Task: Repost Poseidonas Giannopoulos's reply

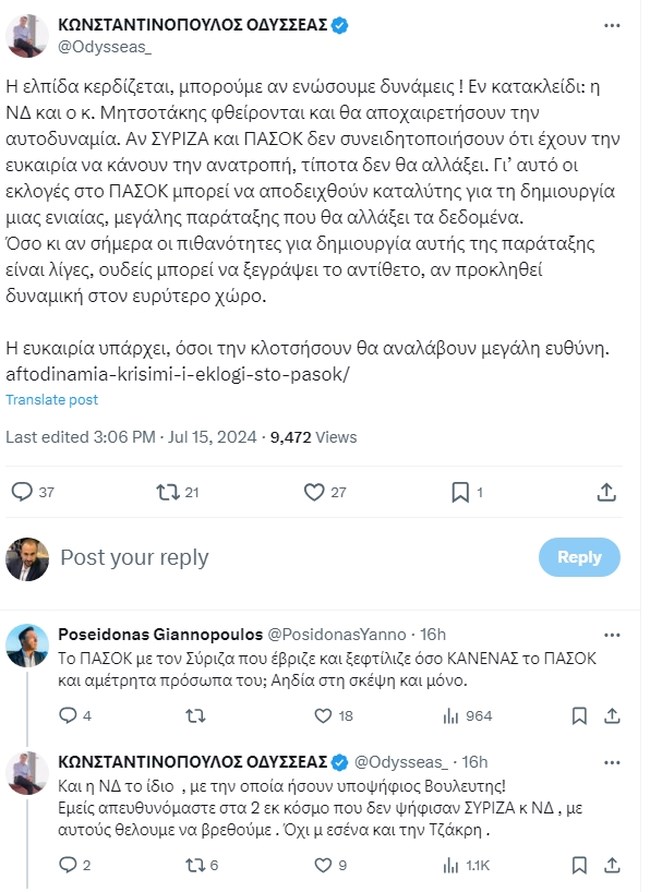Action: coord(195,715)
